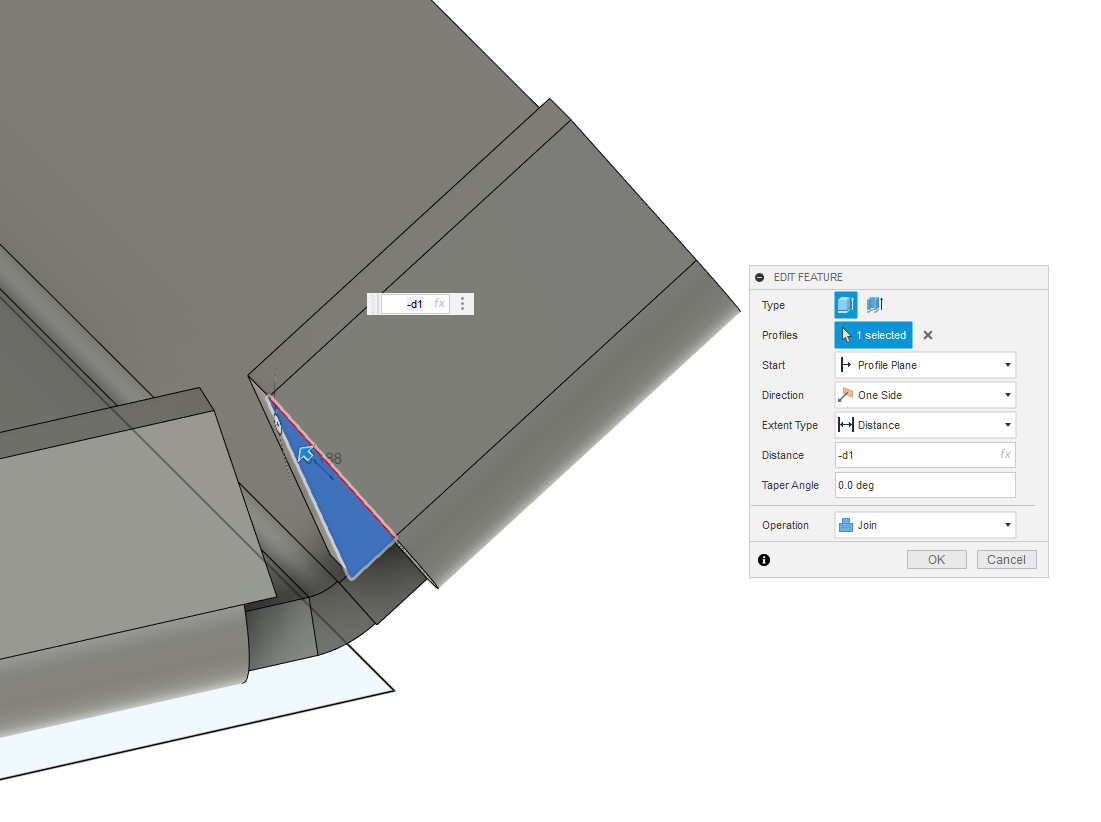1101x822 pixels.
Task: Click the Distance extent type icon
Action: (846, 424)
